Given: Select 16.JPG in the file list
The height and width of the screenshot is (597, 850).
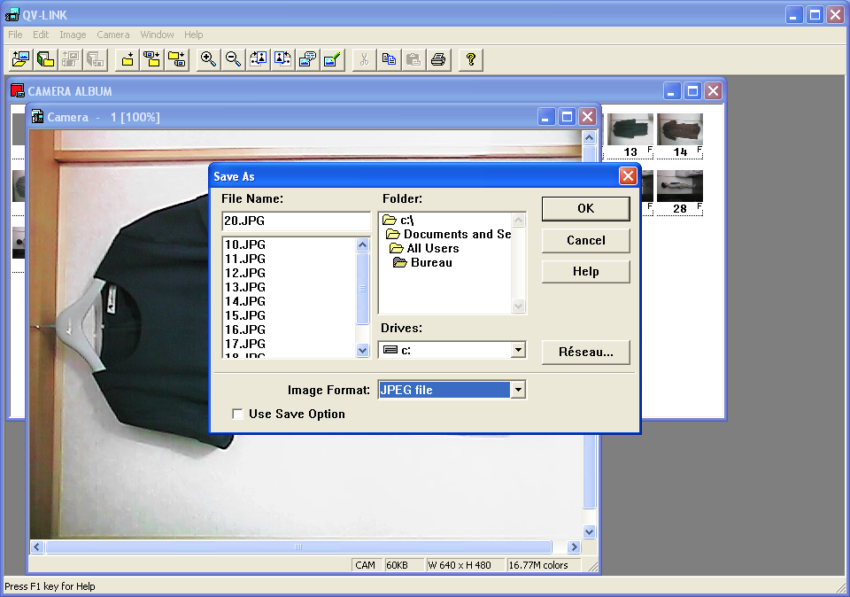Looking at the screenshot, I should [x=245, y=329].
